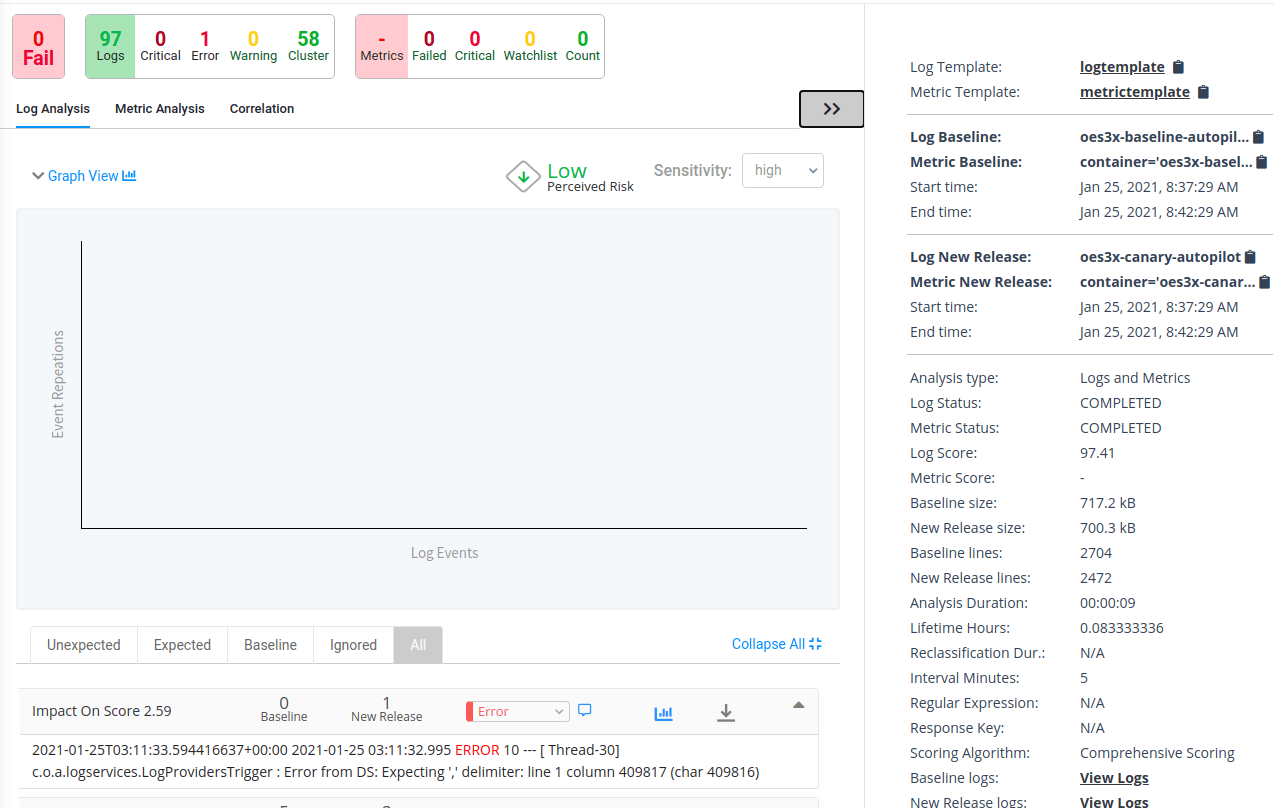Viewport: 1274px width, 808px height.
Task: Collapse the Impact On Score event row
Action: point(798,704)
